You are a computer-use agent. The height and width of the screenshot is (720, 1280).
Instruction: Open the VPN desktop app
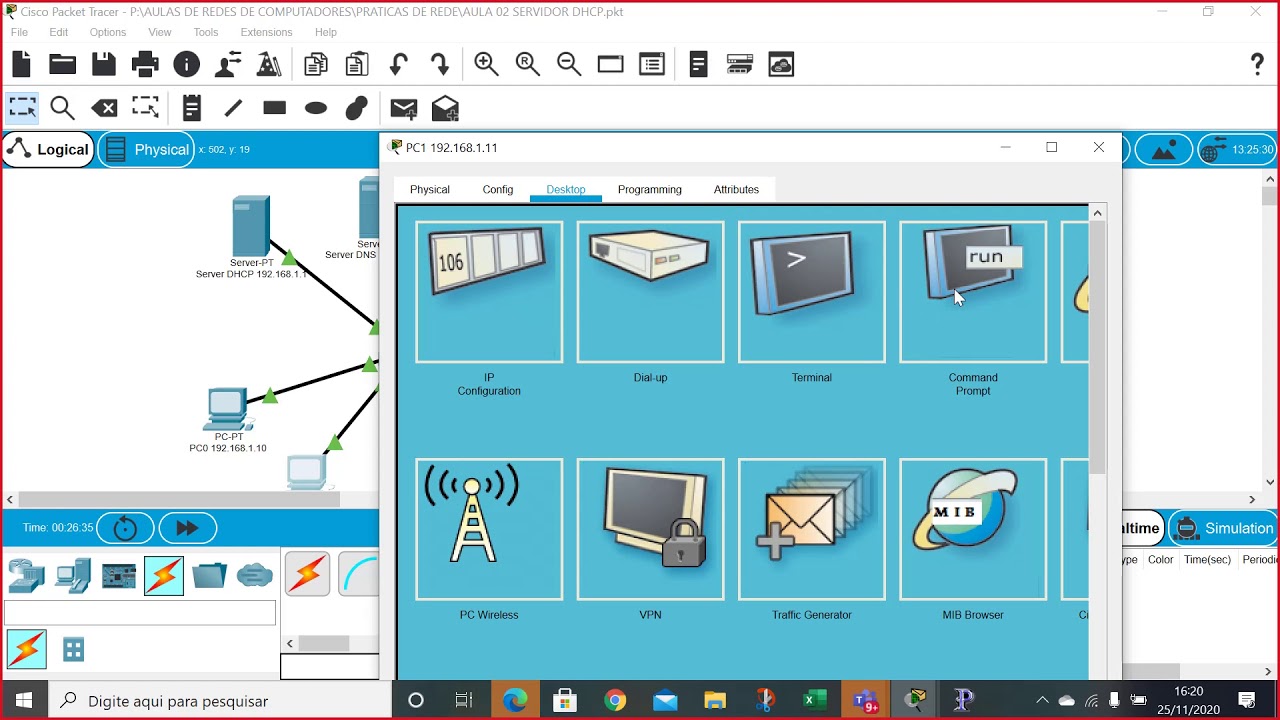point(650,529)
